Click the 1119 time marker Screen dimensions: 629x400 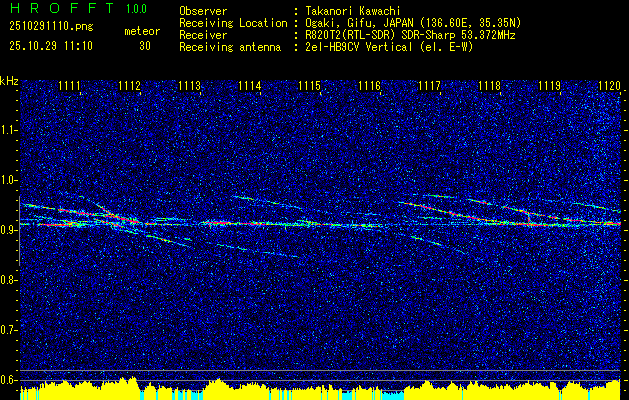pos(550,86)
